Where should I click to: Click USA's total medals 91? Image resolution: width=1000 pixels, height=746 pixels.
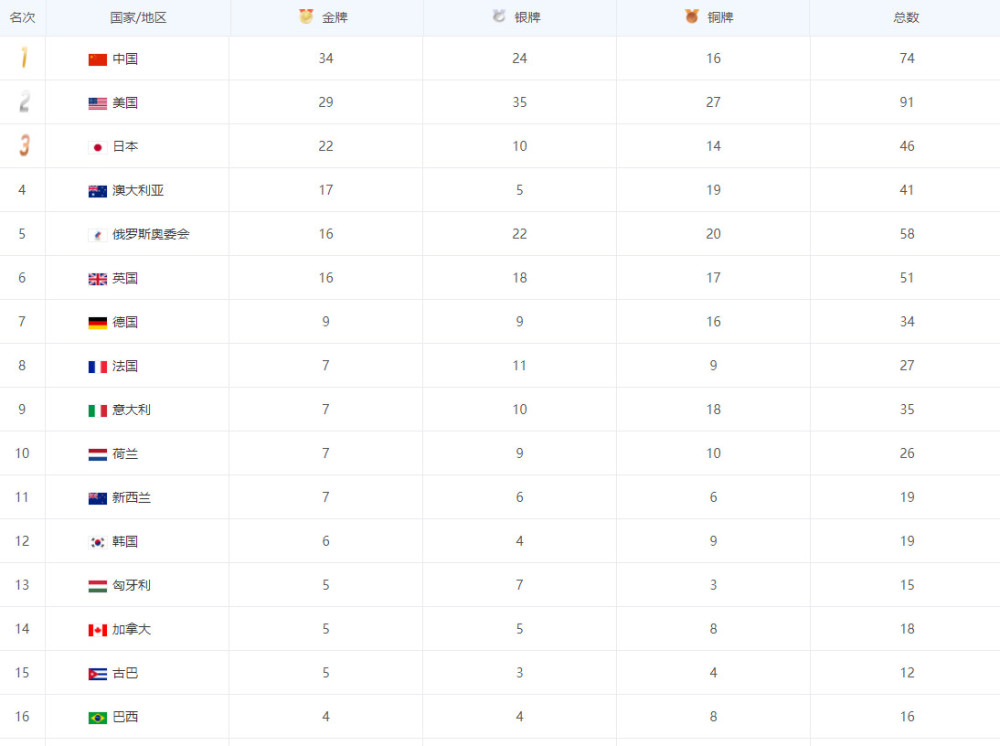[907, 102]
